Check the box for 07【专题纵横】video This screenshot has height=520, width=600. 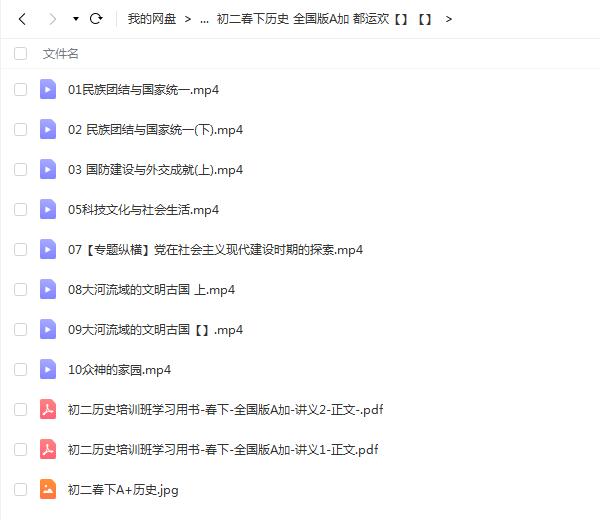[x=20, y=249]
